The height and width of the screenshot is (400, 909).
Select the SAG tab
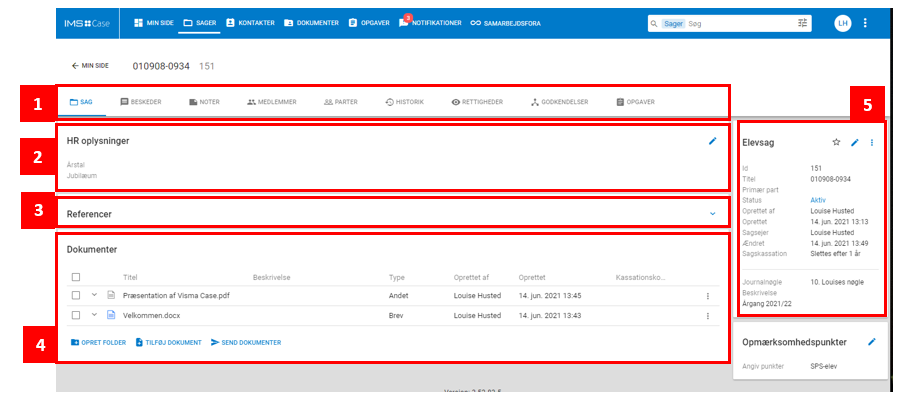[x=81, y=102]
